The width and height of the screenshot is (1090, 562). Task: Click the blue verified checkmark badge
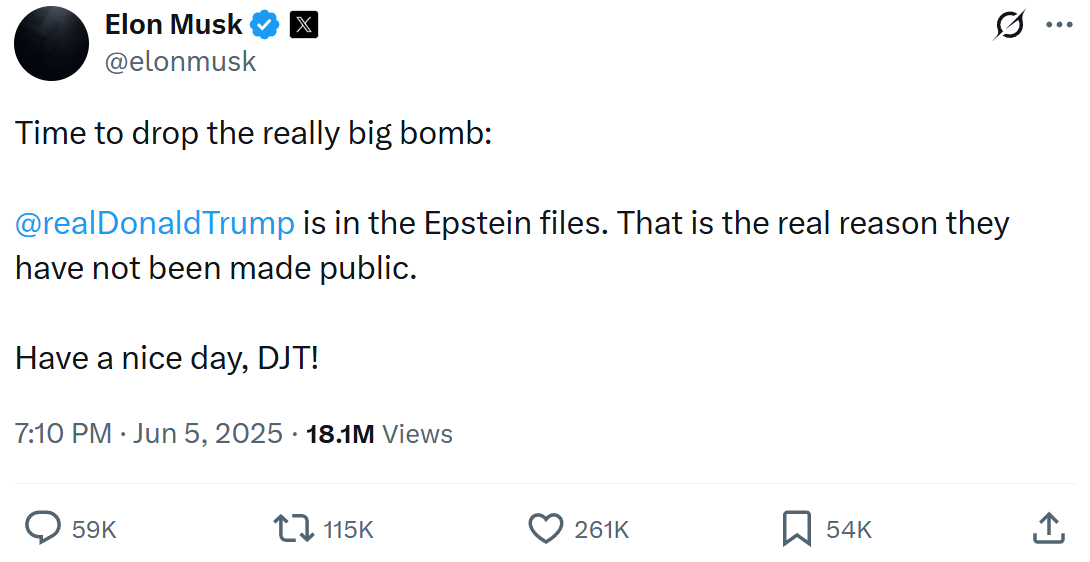pos(265,26)
